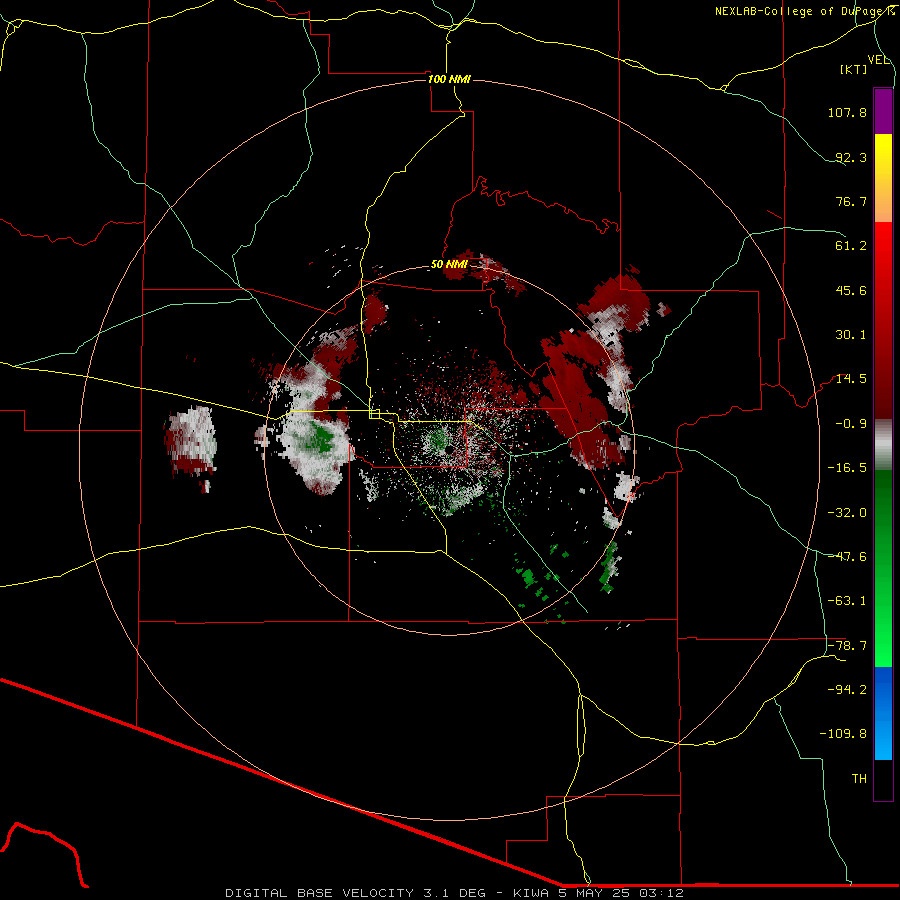Viewport: 900px width, 900px height.
Task: Select the -32.0 legend value
Action: 847,513
